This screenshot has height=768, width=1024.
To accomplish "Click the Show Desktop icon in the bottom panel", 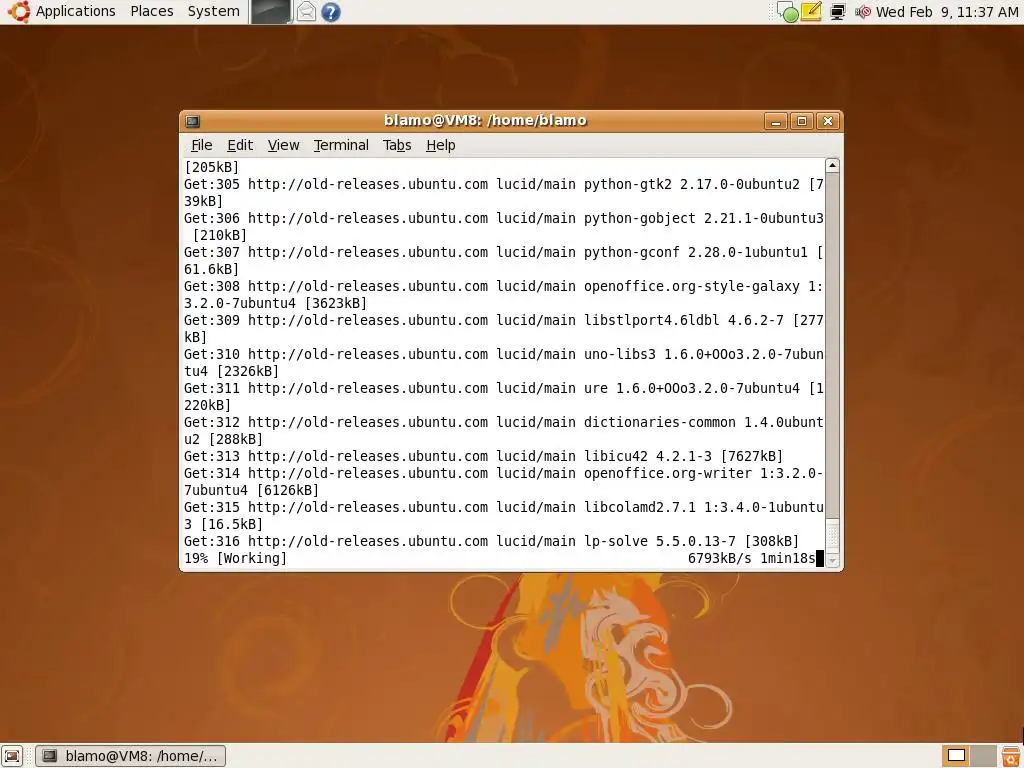I will point(12,756).
